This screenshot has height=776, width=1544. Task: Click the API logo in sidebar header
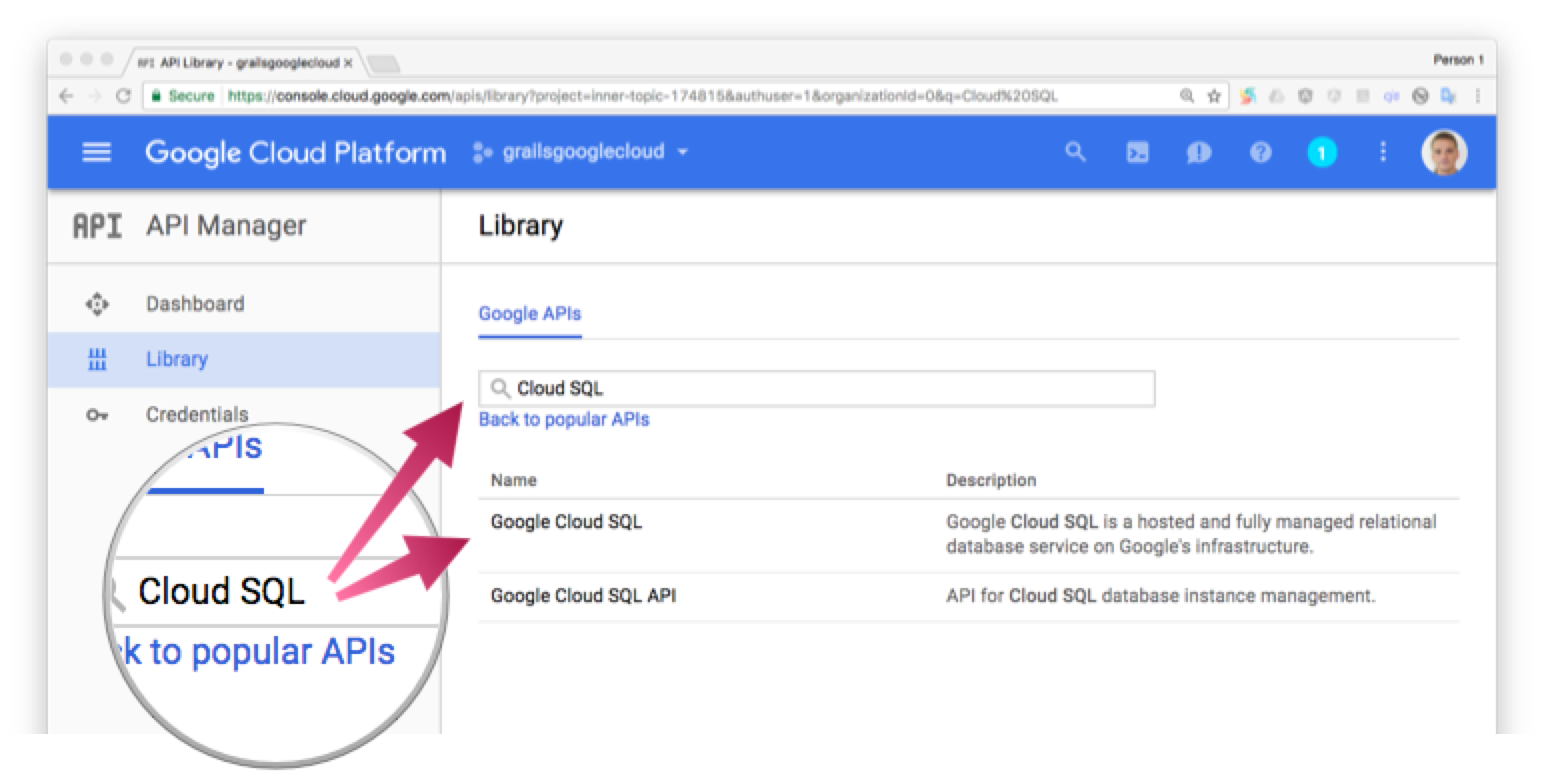98,226
